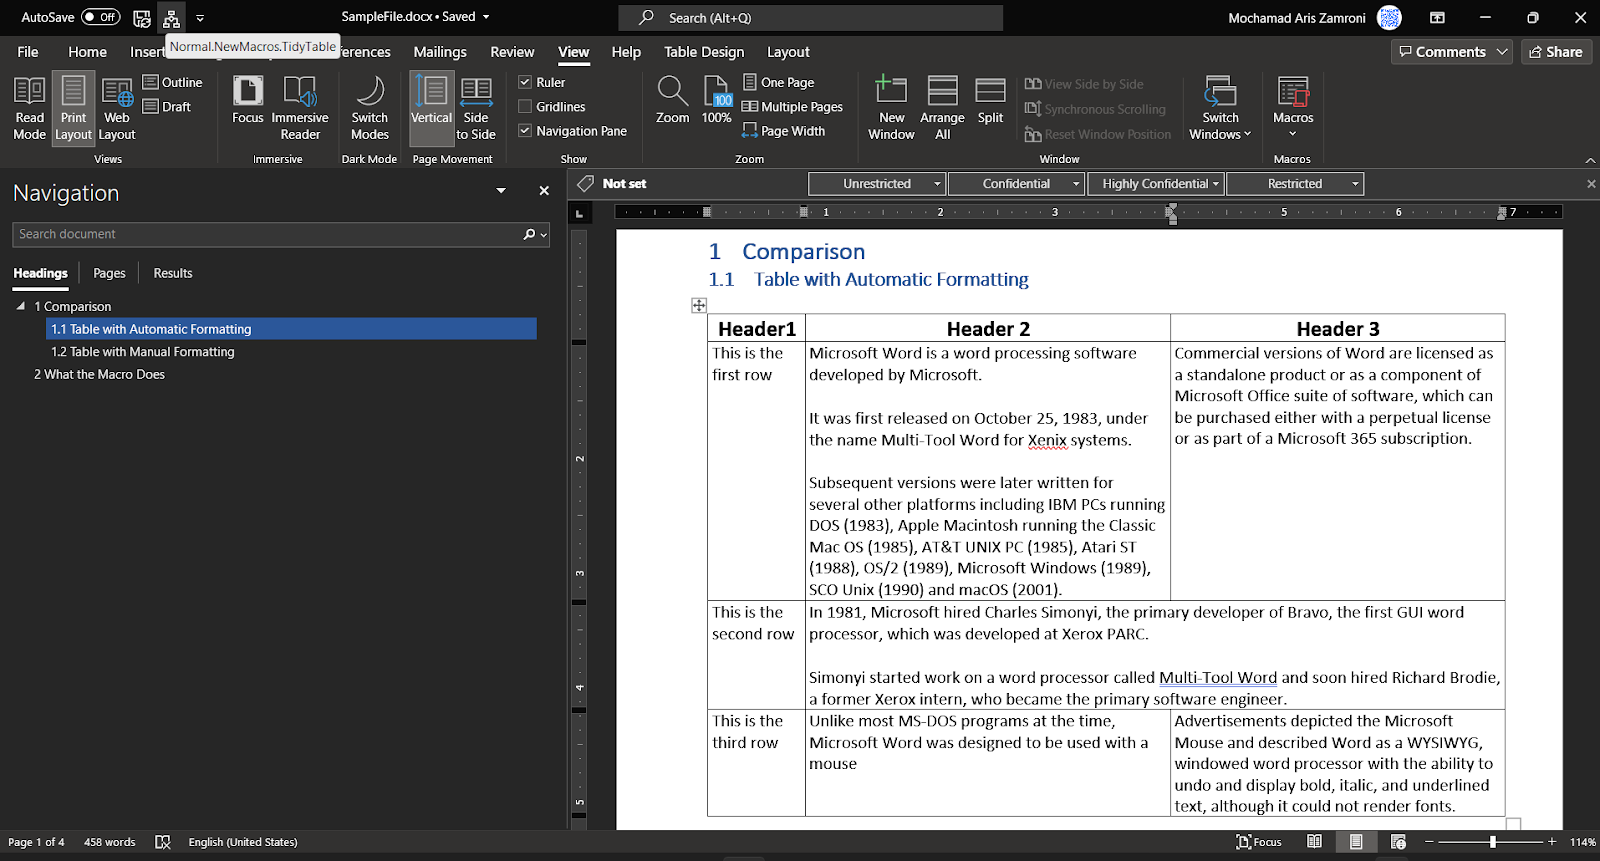Open the Comments button
Screen dimensions: 1600x861
tap(1453, 52)
